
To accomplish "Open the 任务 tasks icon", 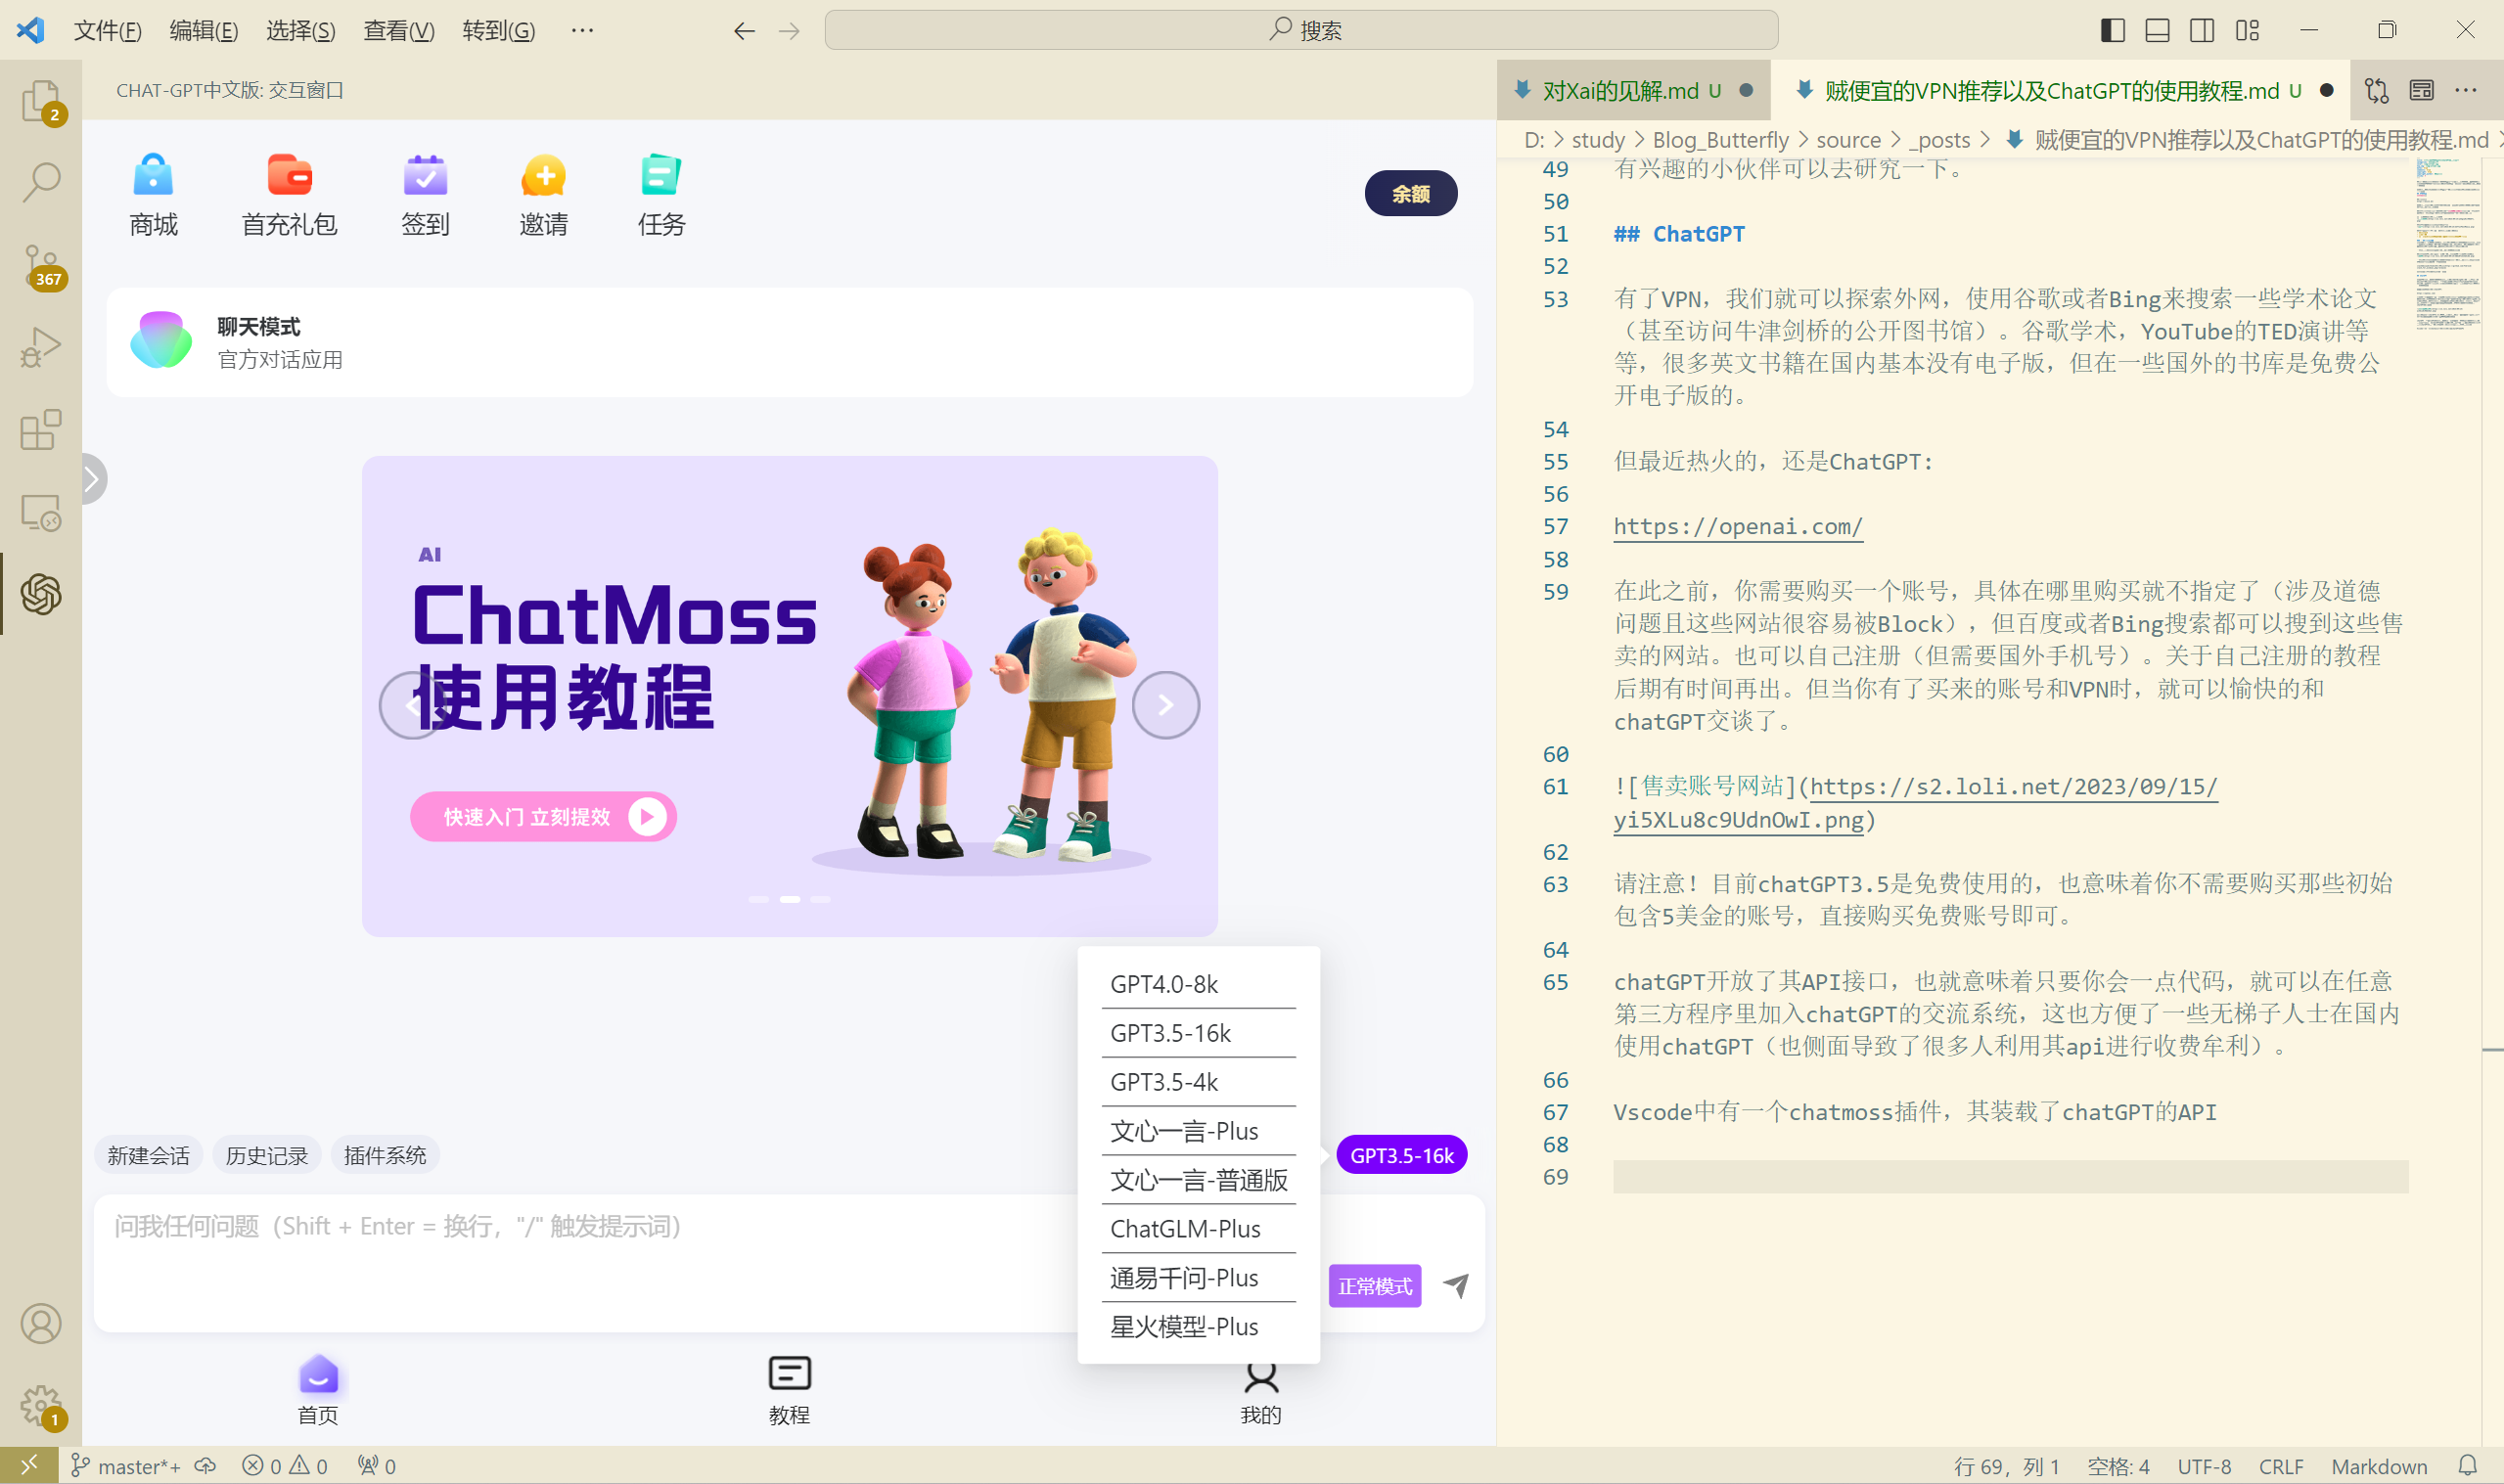I will pyautogui.click(x=661, y=196).
